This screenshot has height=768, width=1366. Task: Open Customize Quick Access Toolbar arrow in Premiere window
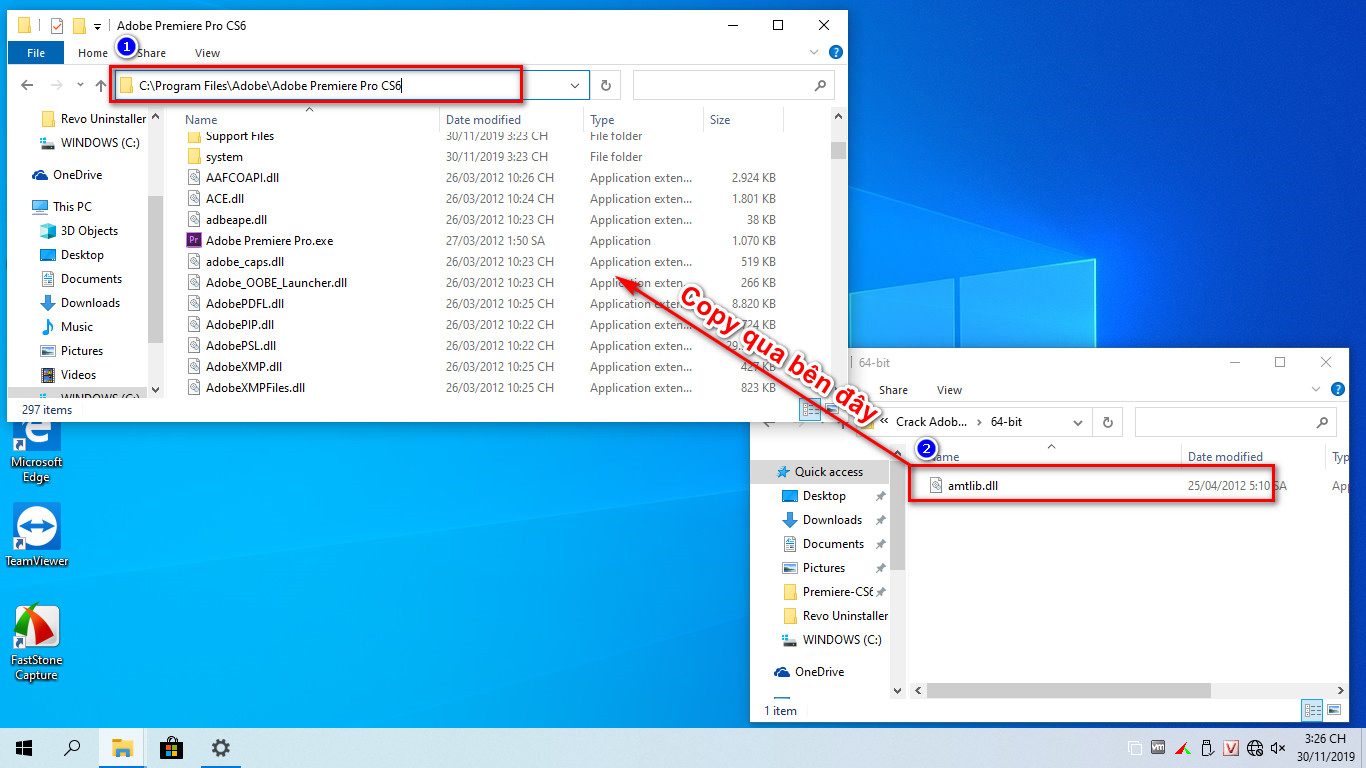pyautogui.click(x=97, y=26)
